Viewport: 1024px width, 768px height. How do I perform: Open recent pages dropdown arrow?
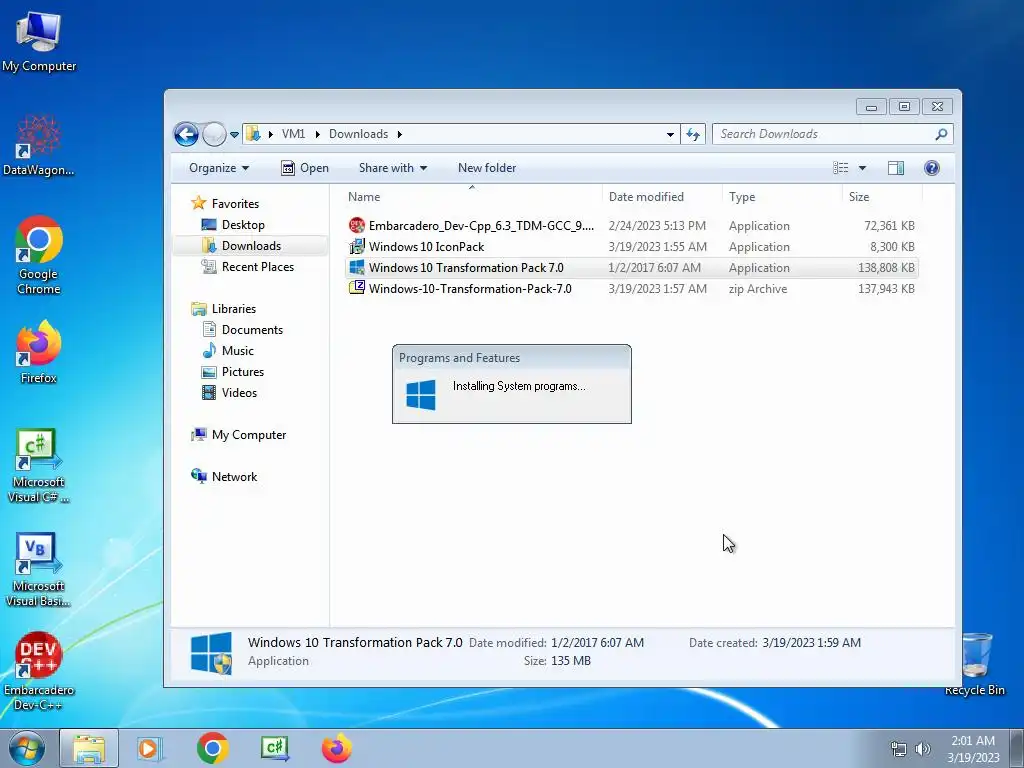234,135
